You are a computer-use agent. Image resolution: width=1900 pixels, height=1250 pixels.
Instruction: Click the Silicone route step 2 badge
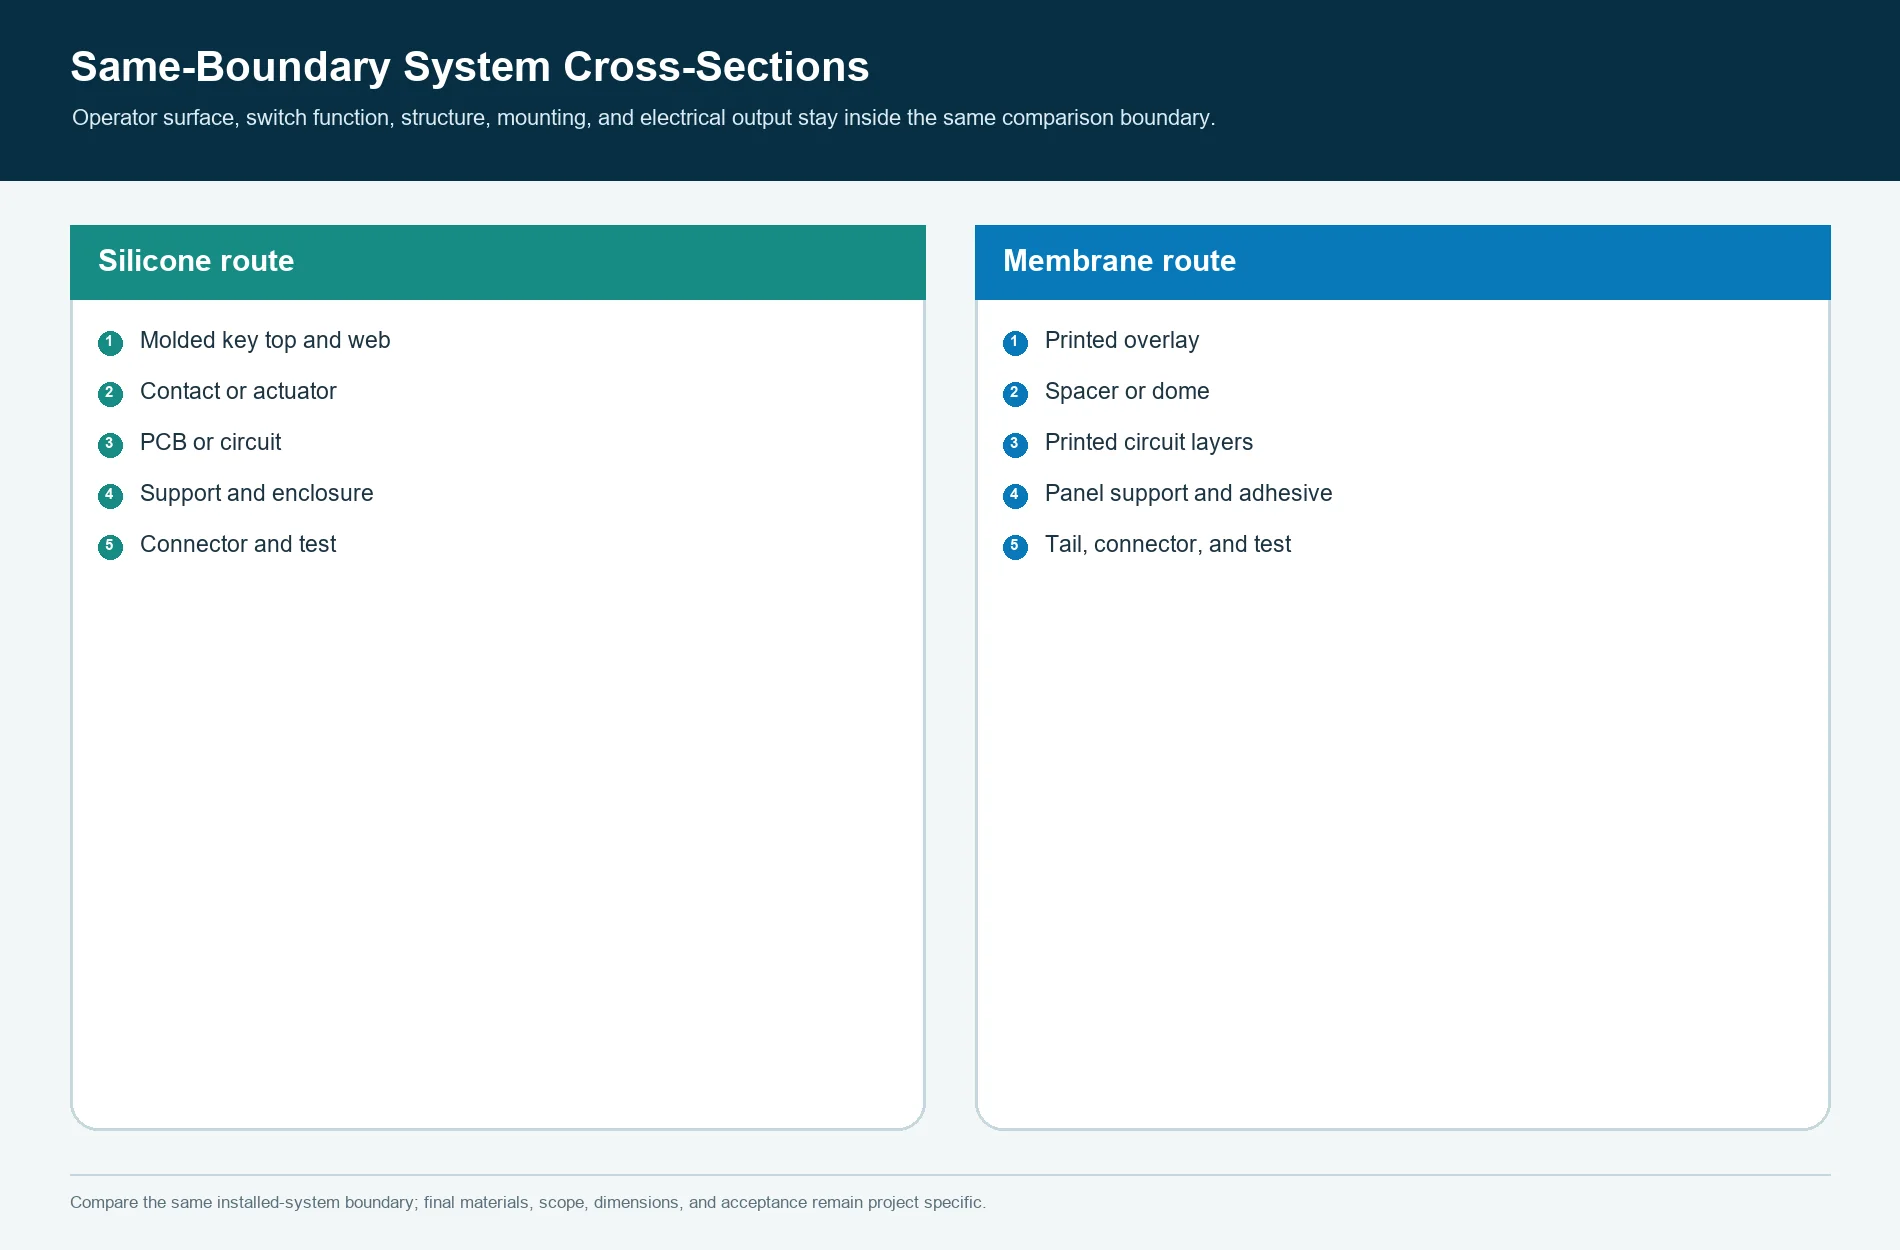coord(110,394)
